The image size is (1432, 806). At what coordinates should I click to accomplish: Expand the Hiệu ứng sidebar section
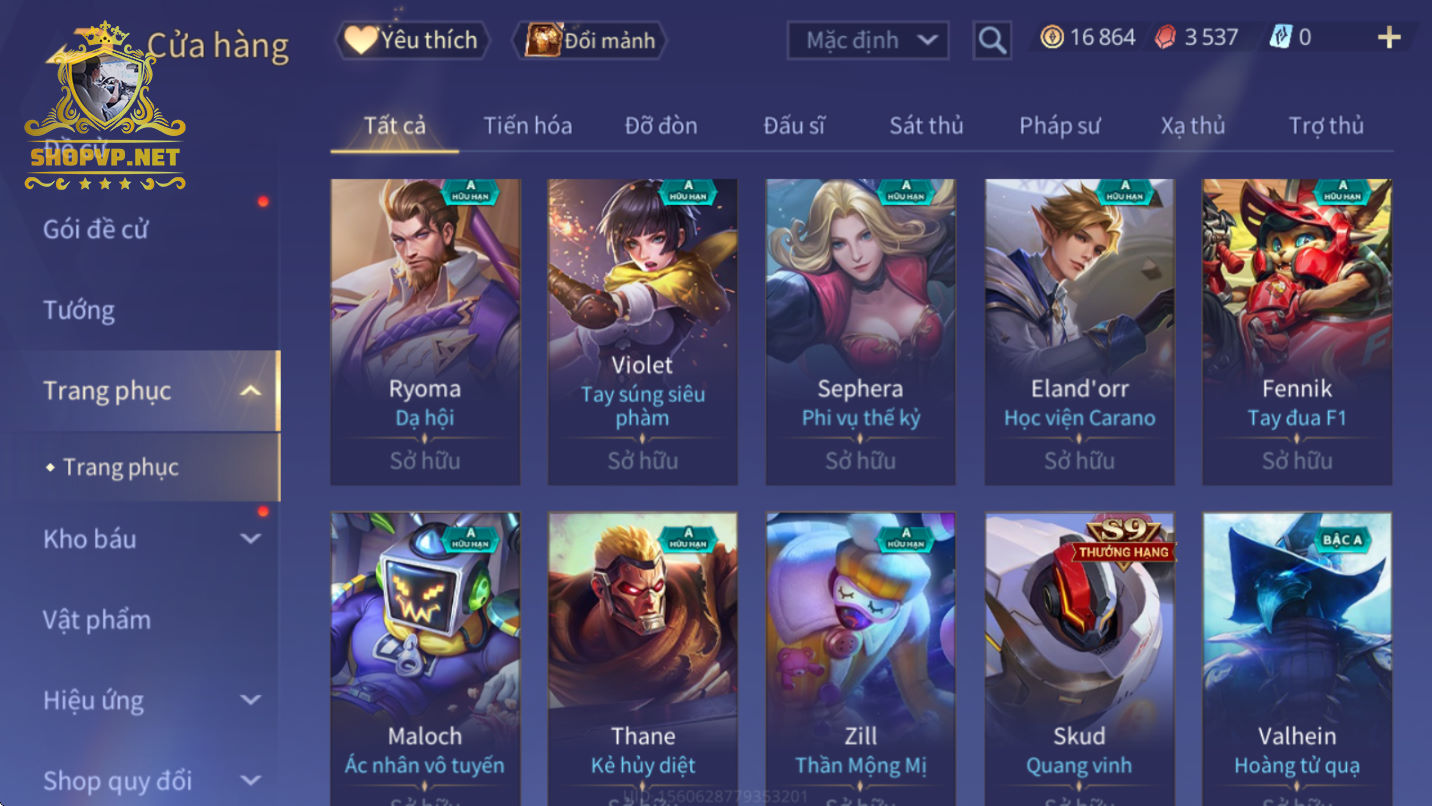[251, 700]
